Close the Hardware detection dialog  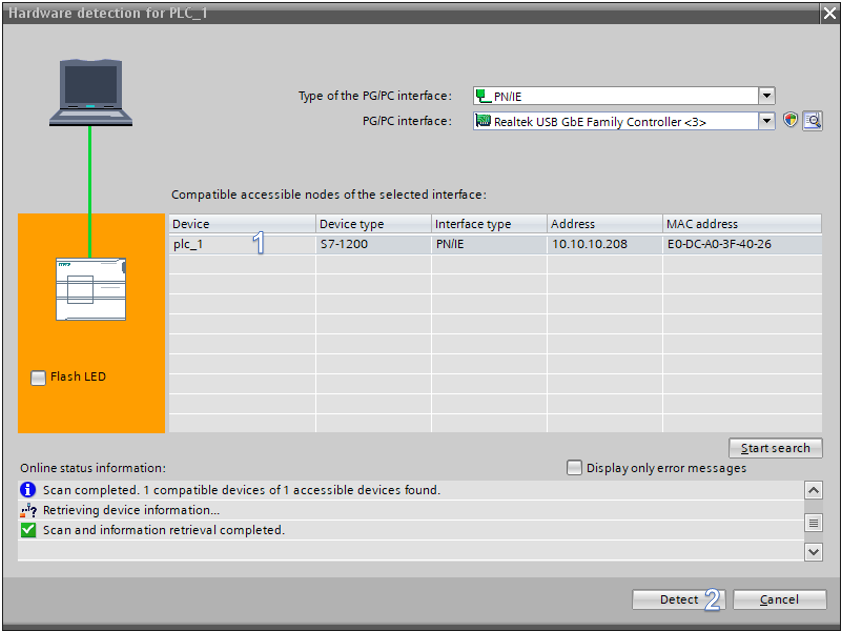[830, 13]
